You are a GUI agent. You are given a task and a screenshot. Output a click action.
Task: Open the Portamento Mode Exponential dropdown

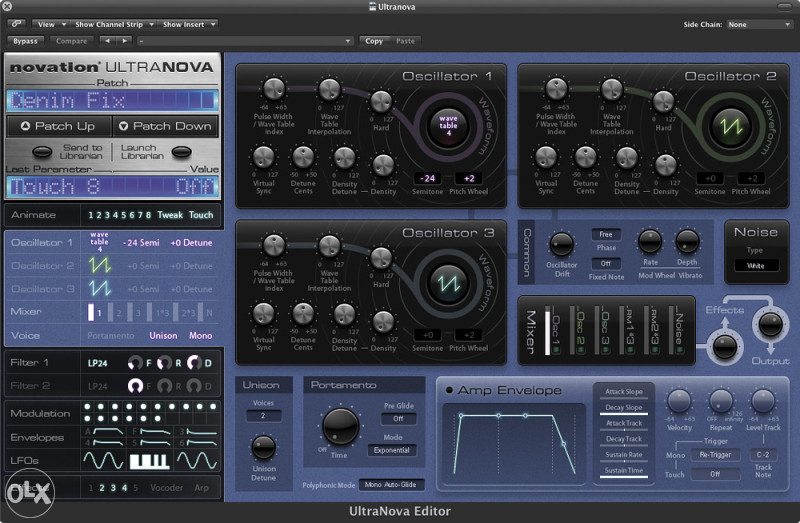pyautogui.click(x=392, y=450)
